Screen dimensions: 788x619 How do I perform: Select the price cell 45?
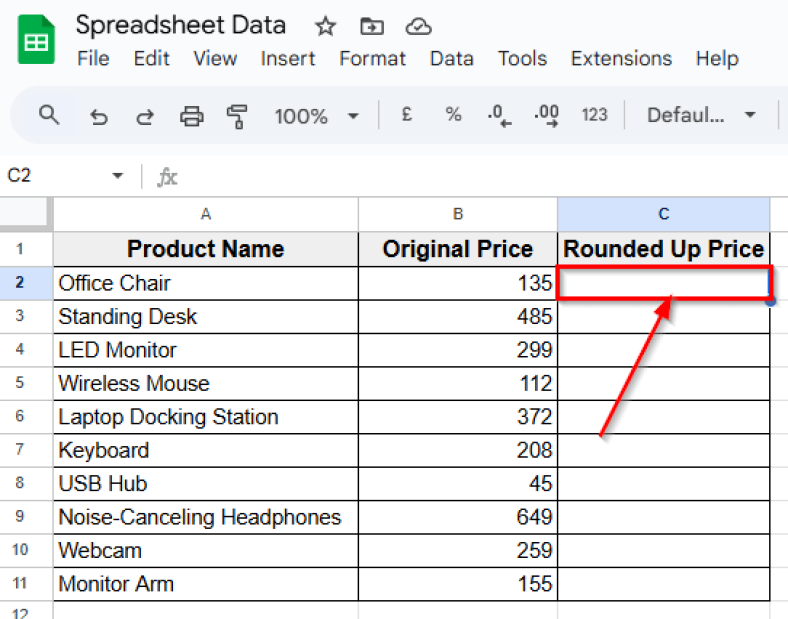tap(458, 484)
